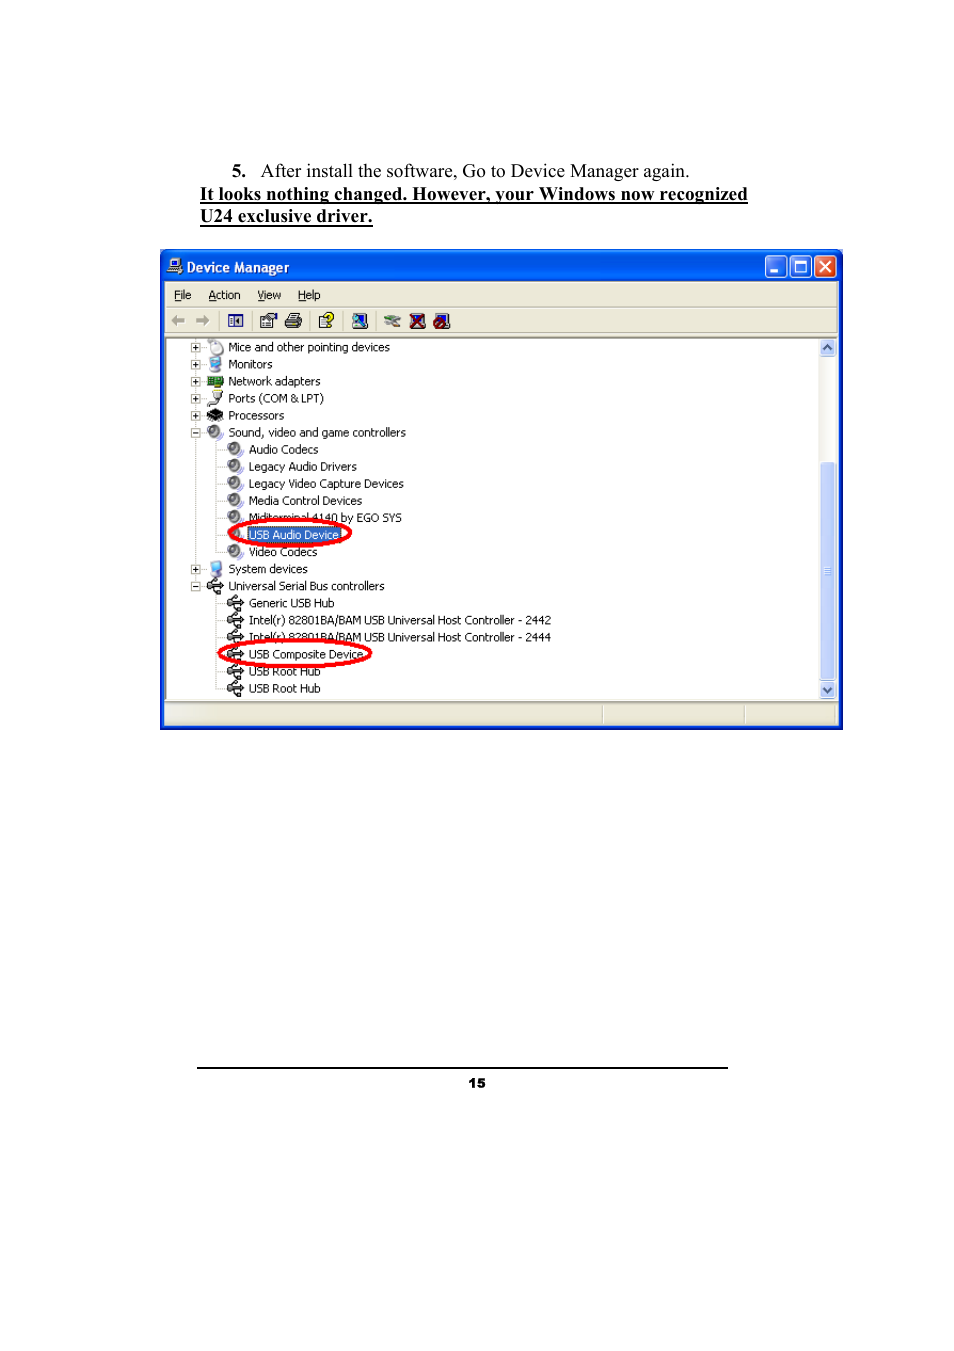Select the Audio Codecs label
This screenshot has width=954, height=1351.
pos(283,450)
